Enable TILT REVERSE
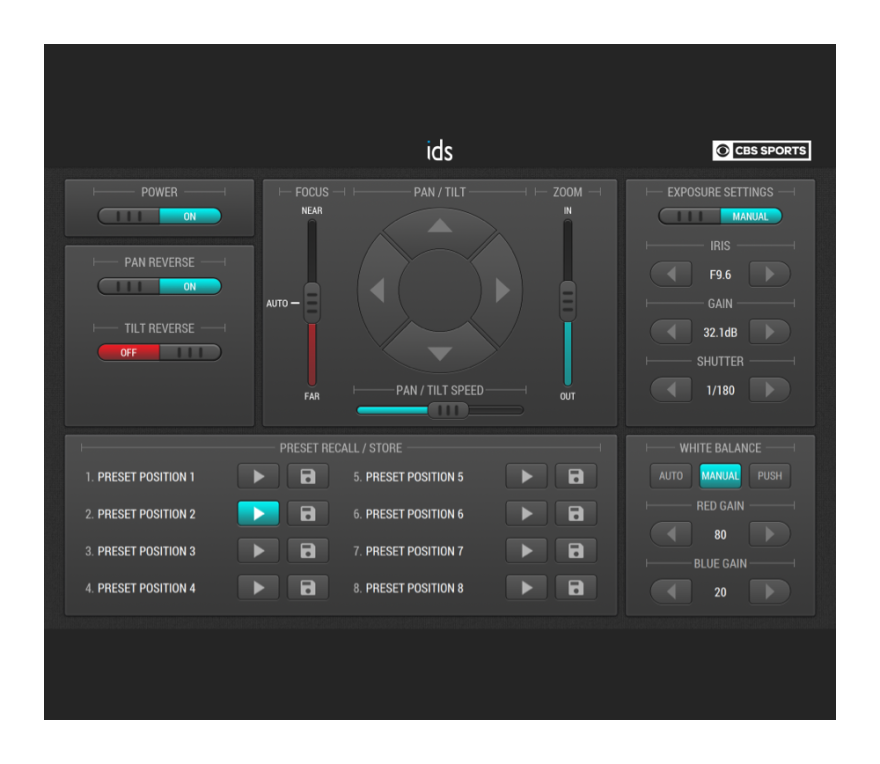The height and width of the screenshot is (764, 880). (159, 352)
